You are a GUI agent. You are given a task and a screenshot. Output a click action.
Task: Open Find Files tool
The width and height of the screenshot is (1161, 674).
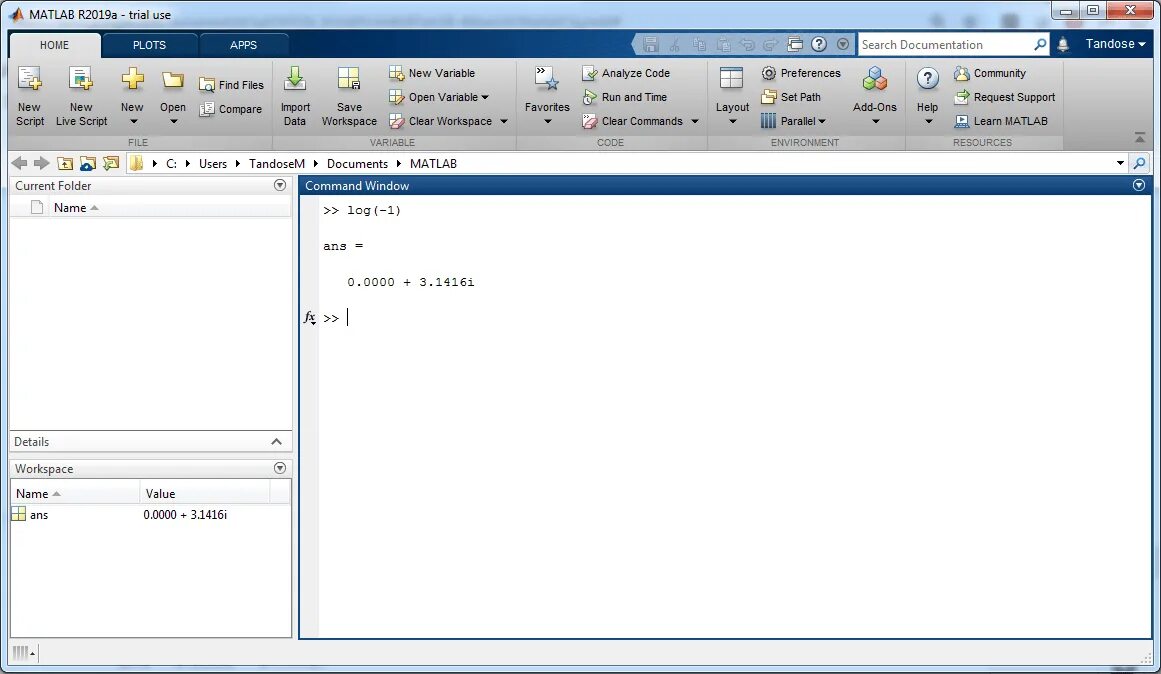pyautogui.click(x=231, y=85)
